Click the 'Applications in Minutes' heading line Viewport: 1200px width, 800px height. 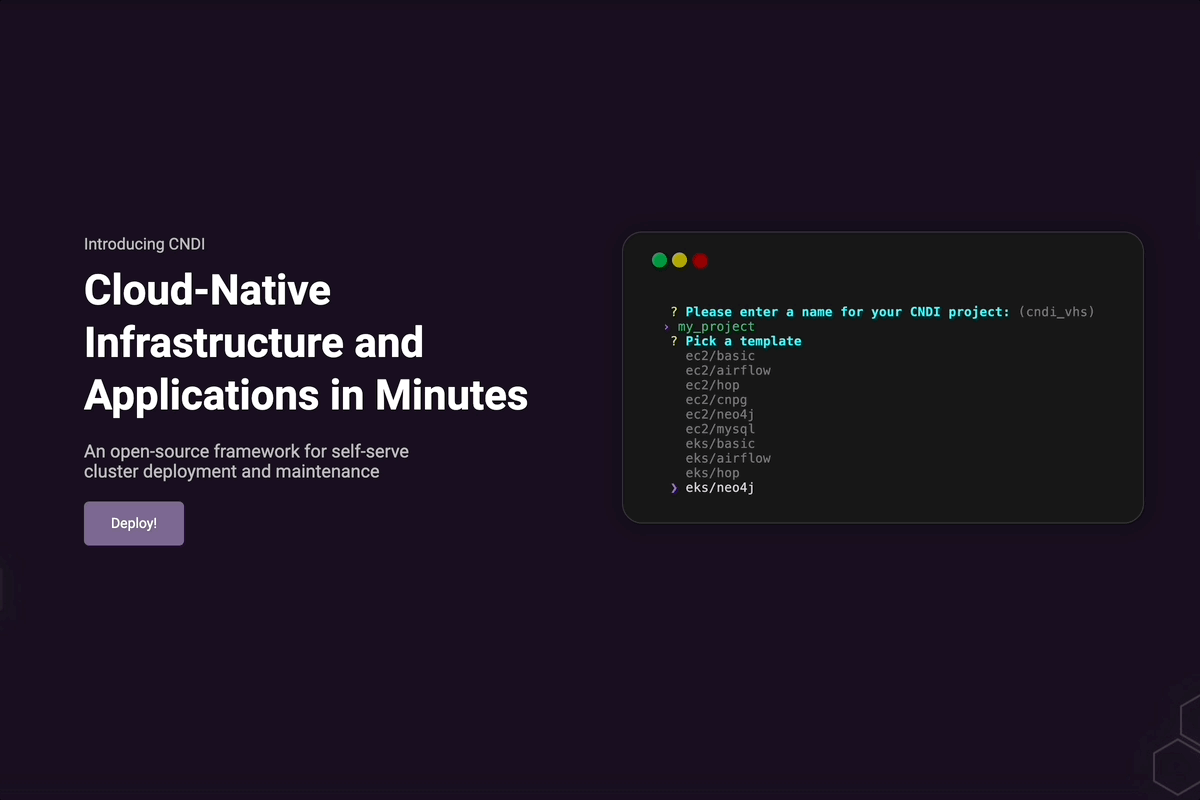tap(306, 395)
